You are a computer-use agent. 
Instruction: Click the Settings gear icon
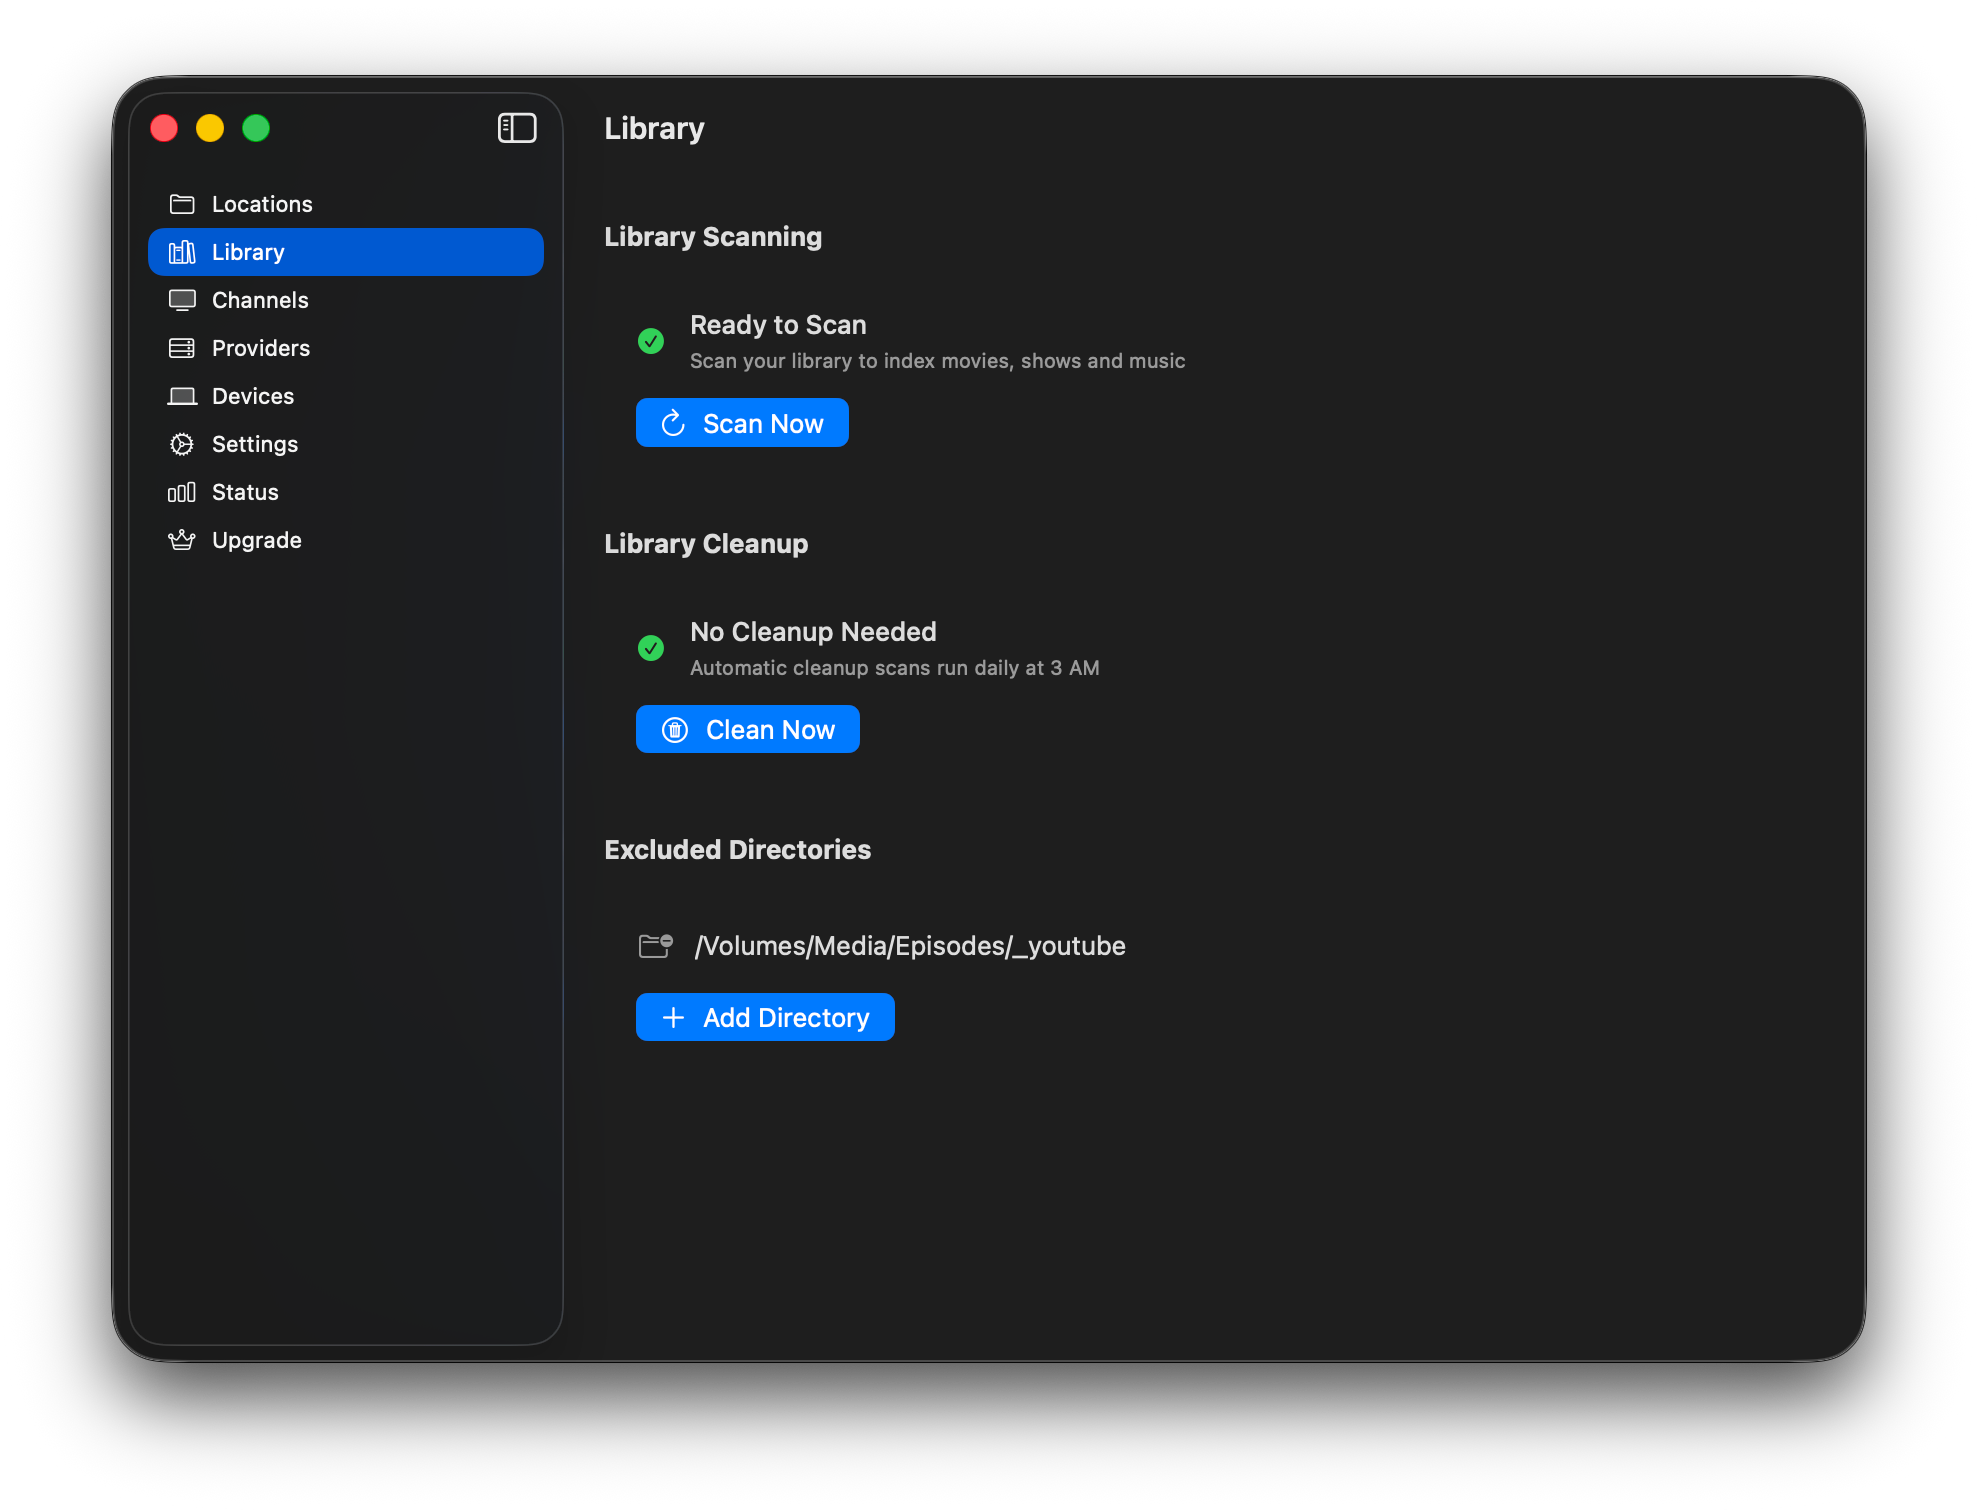coord(182,444)
